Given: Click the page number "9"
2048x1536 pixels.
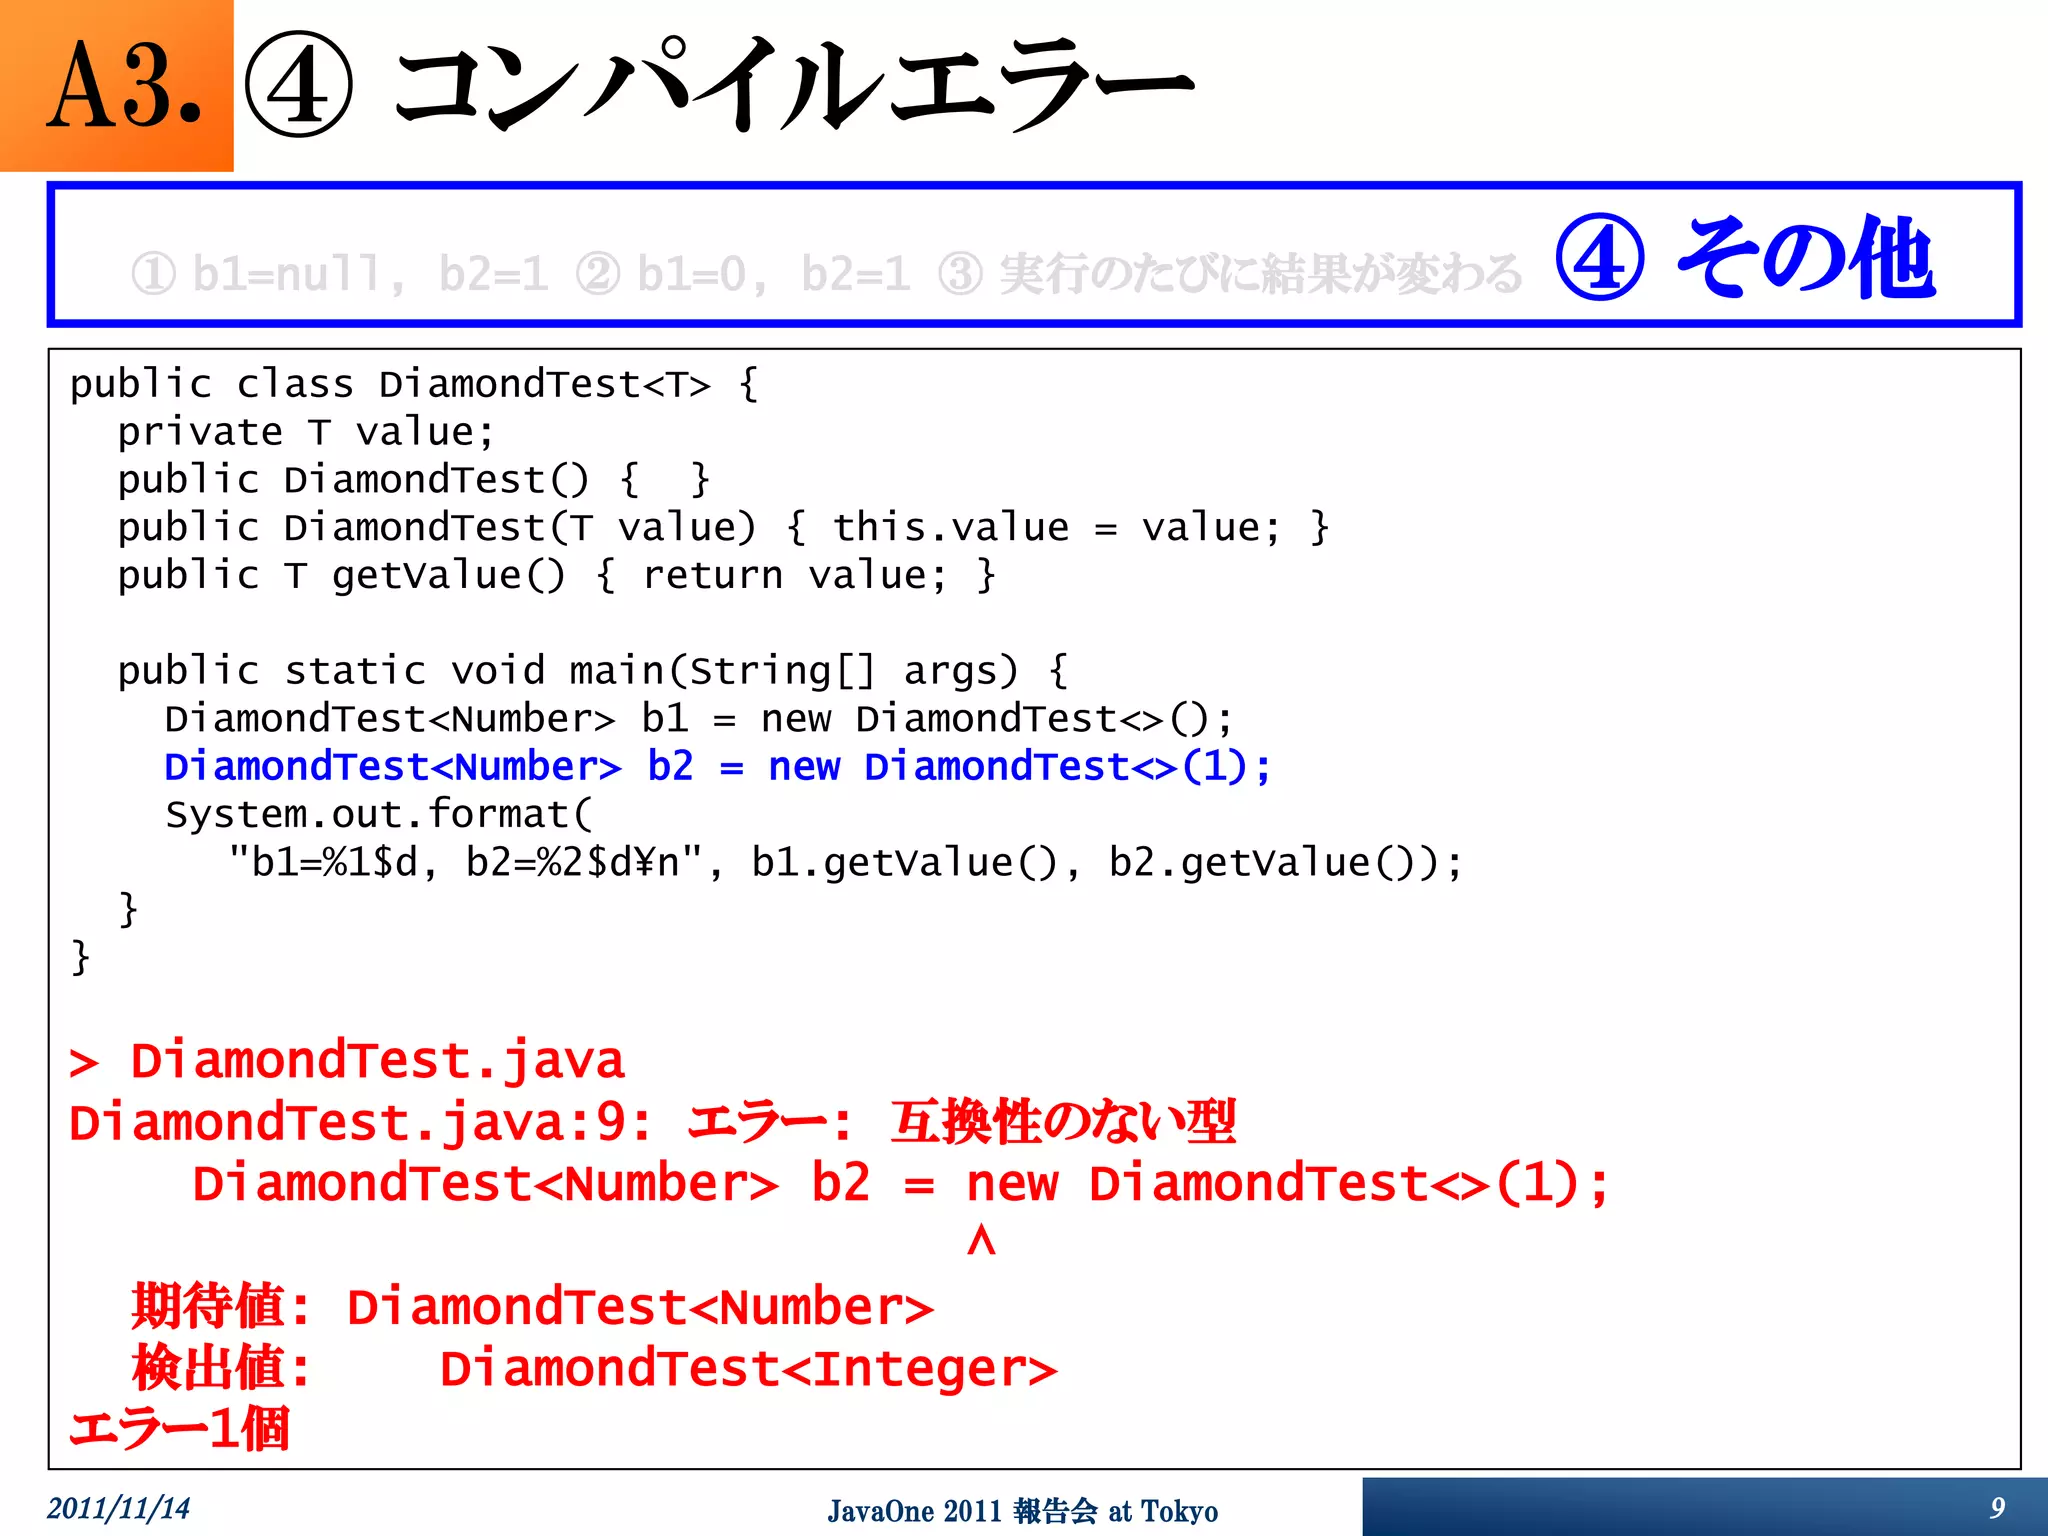Looking at the screenshot, I should (1997, 1508).
